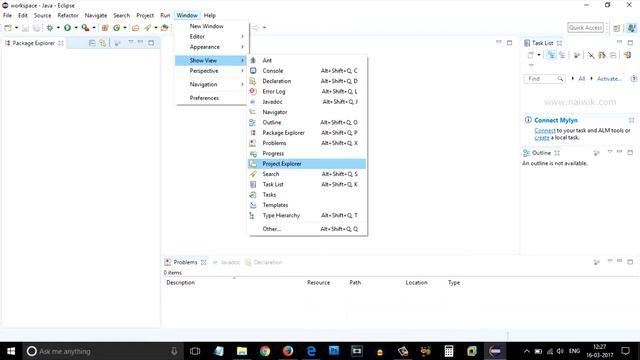Click the Java perspective icon

click(631, 28)
